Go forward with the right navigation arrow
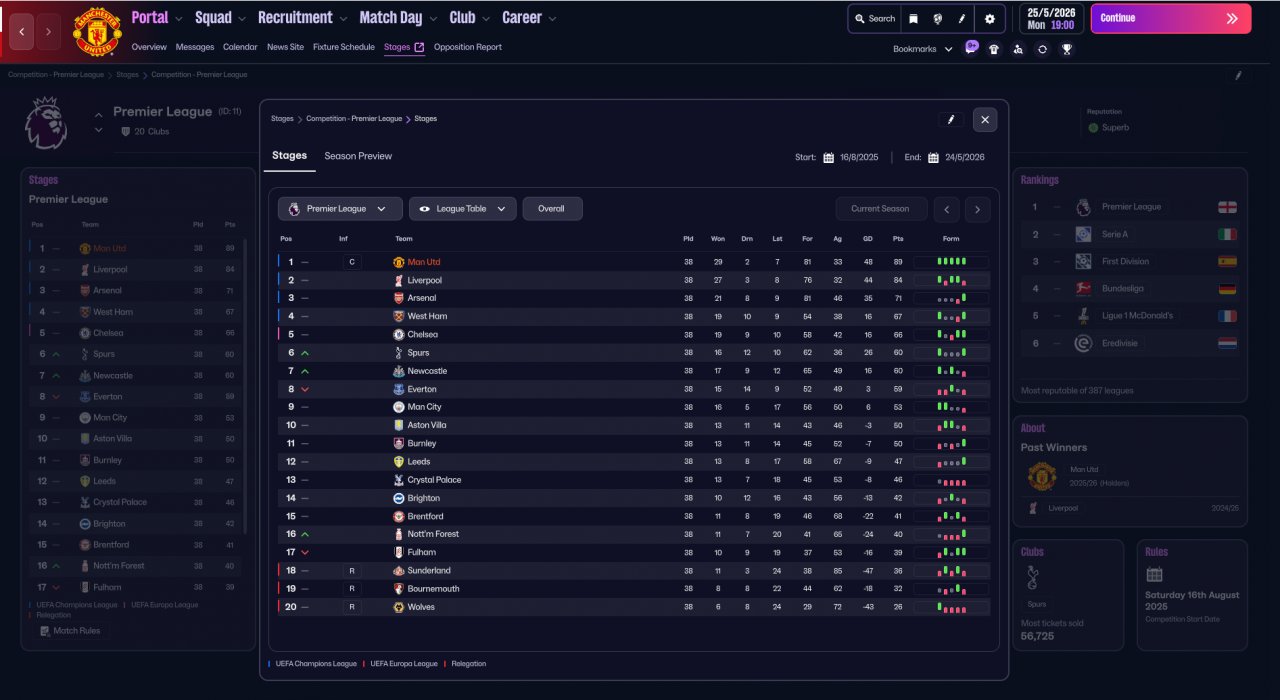This screenshot has height=700, width=1280. (48, 31)
